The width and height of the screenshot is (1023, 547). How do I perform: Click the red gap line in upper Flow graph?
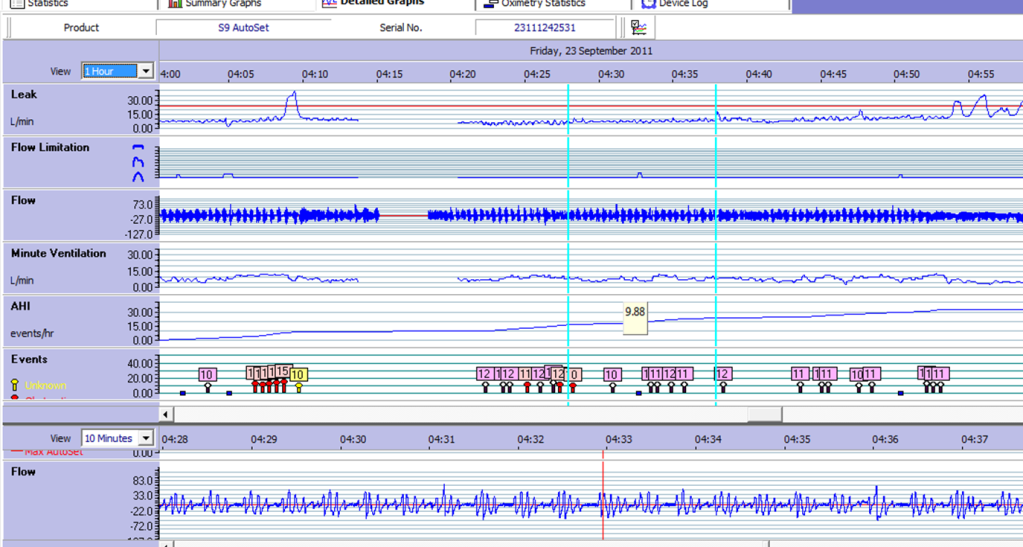[x=403, y=216]
